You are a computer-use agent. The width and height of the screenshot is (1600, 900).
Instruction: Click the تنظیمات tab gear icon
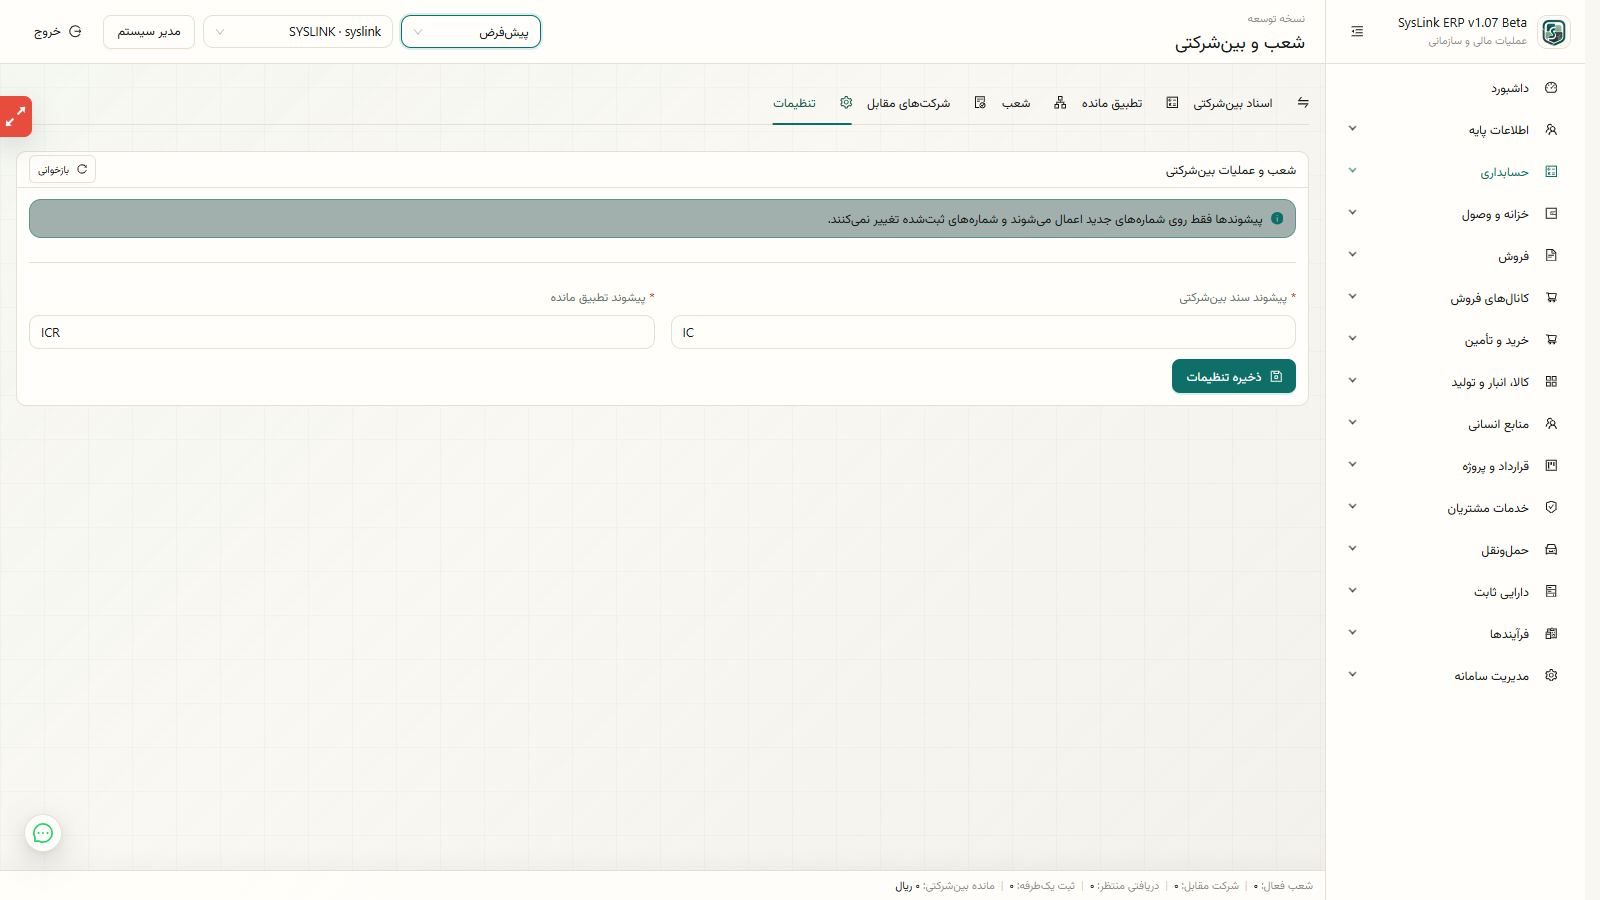pyautogui.click(x=846, y=103)
